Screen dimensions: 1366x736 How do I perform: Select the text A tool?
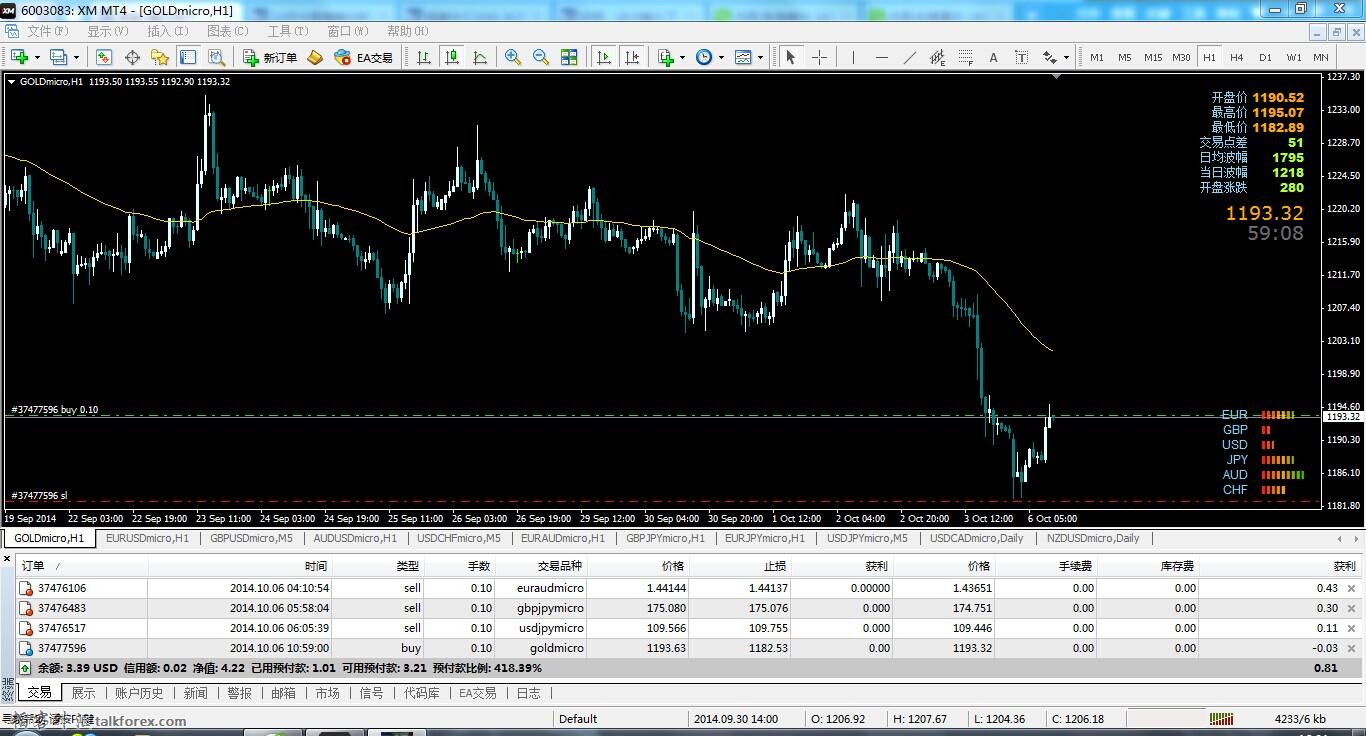coord(993,57)
